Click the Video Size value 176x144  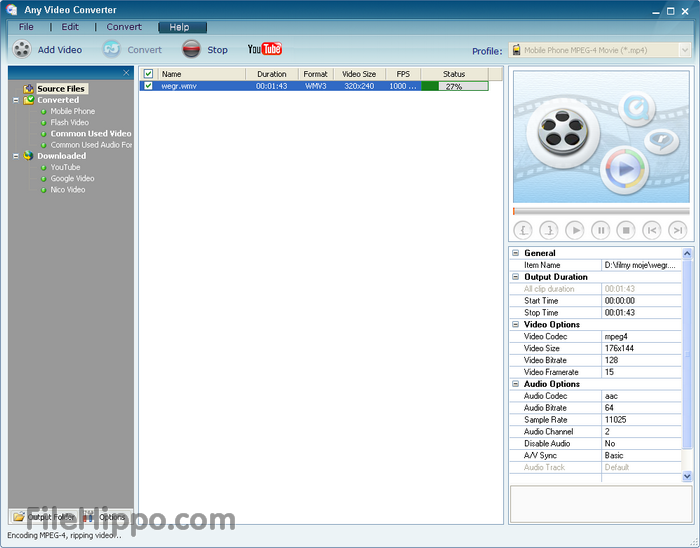pos(619,348)
